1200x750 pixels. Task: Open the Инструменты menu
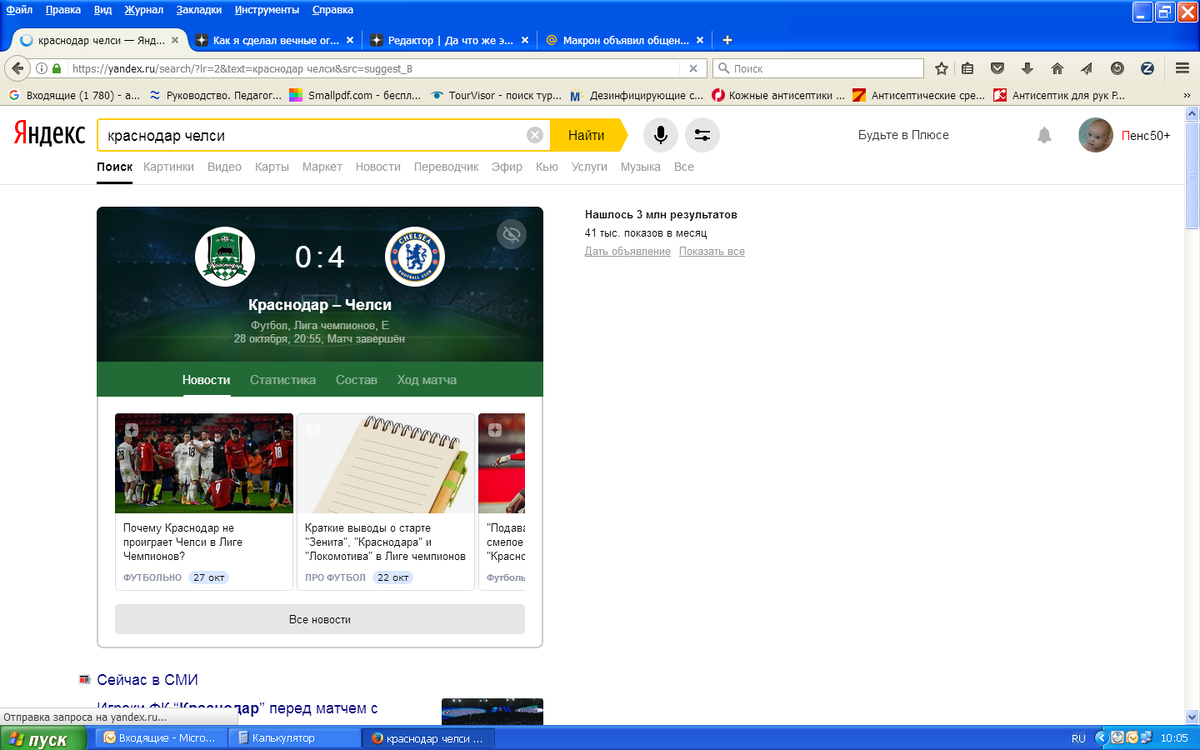click(267, 10)
